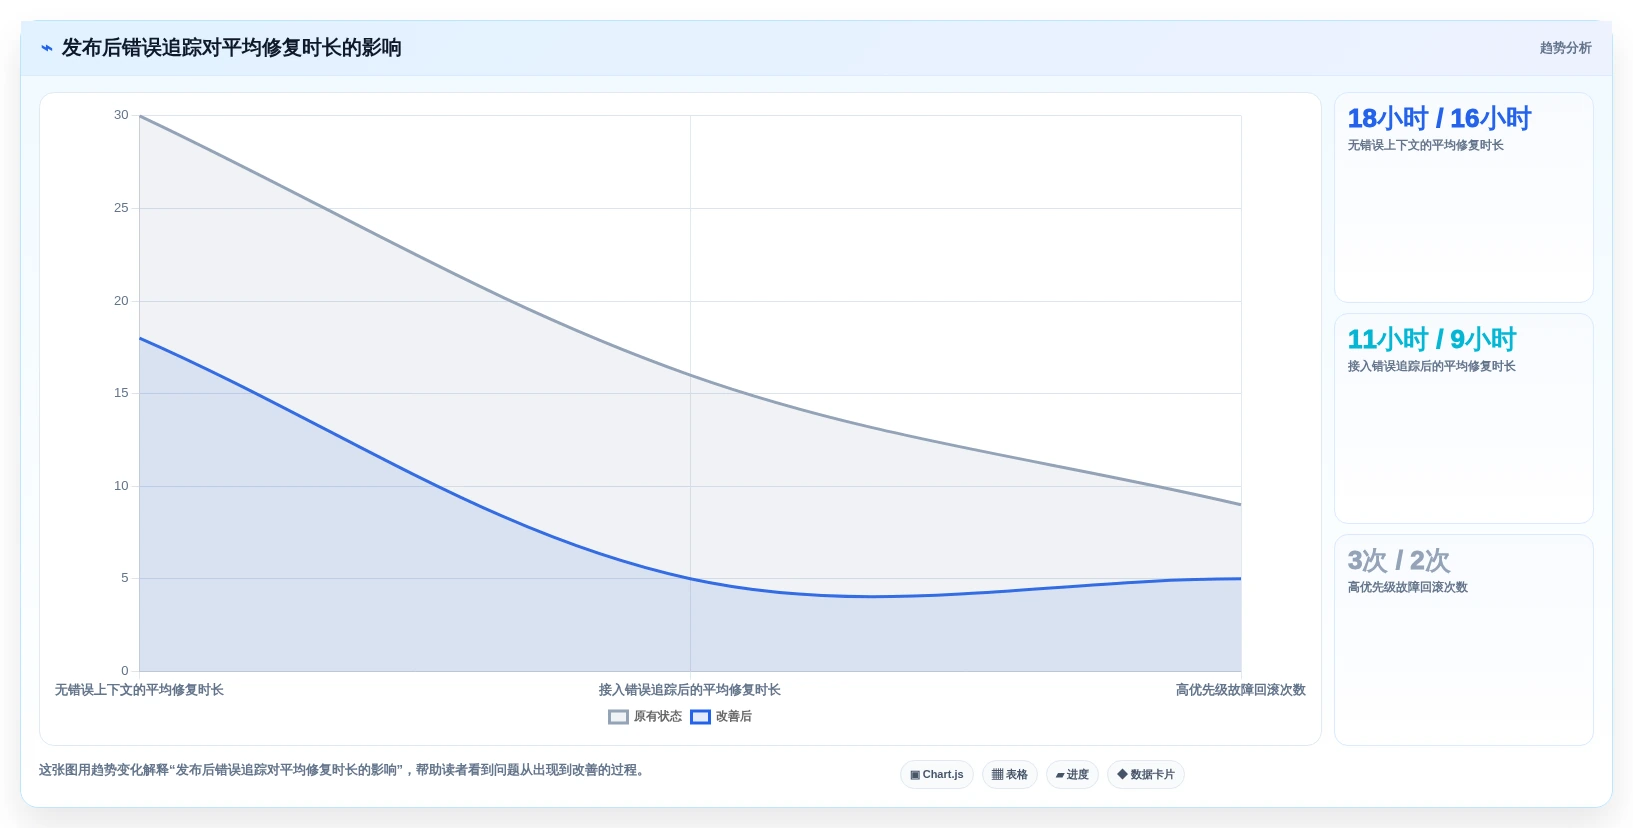The height and width of the screenshot is (828, 1633).
Task: Click y-axis value 25
Action: click(121, 208)
